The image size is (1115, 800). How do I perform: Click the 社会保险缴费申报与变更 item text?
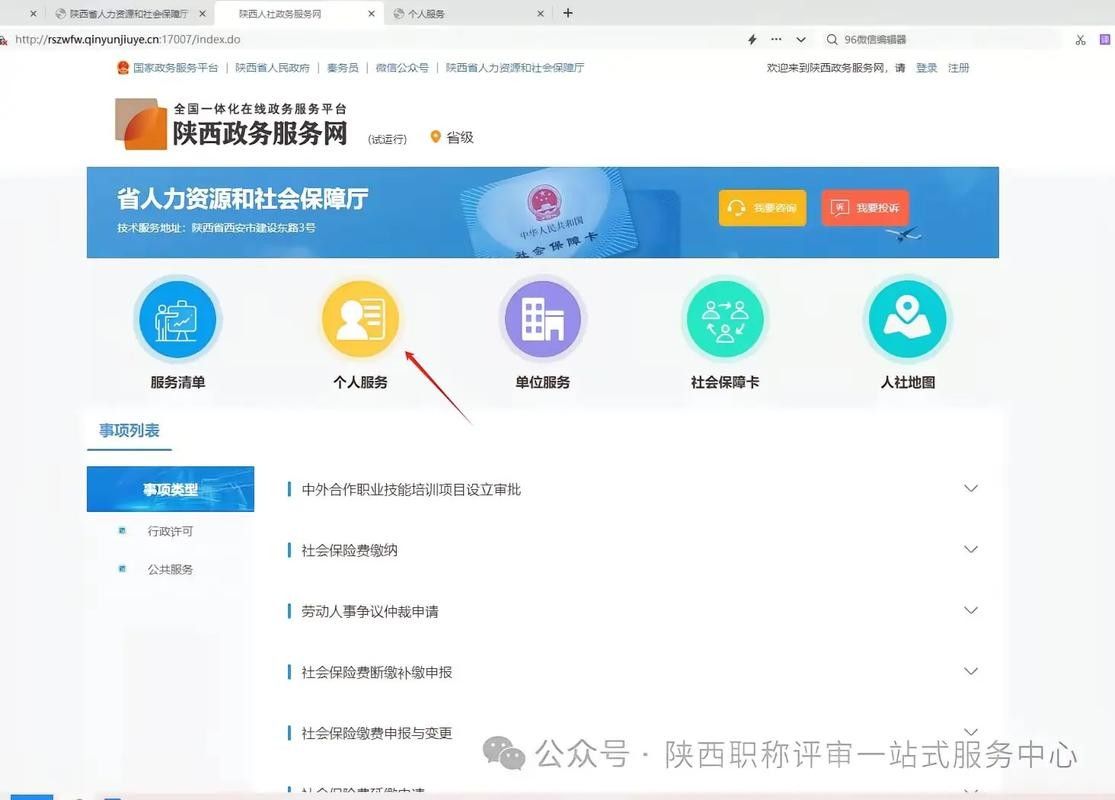377,733
